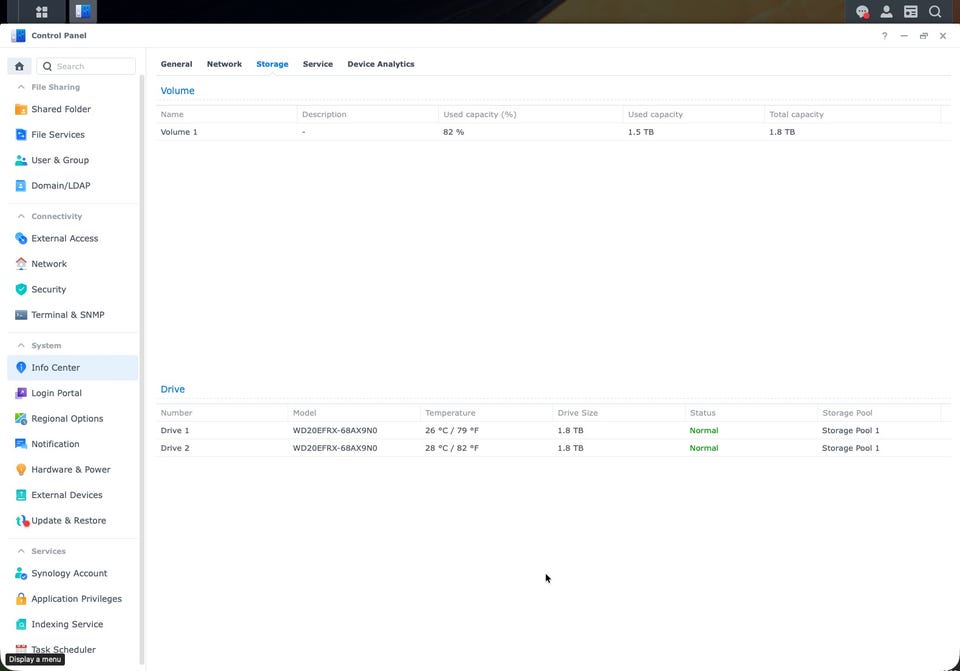The height and width of the screenshot is (671, 960).
Task: Open External Access settings
Action: point(72,238)
